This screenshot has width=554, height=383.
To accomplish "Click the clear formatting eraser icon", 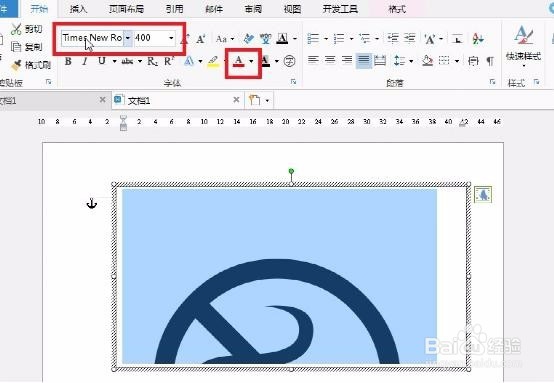I will pos(249,38).
